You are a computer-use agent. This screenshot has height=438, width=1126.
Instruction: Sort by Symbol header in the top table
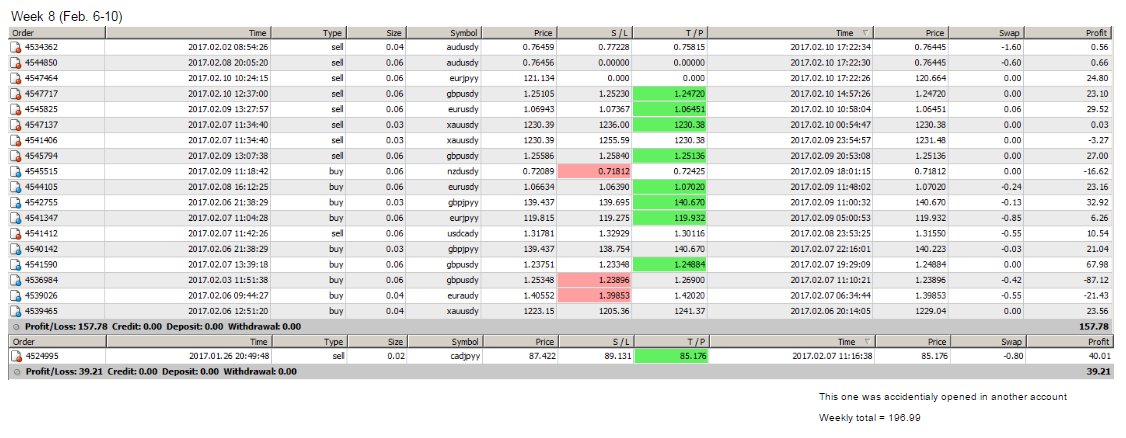coord(445,33)
